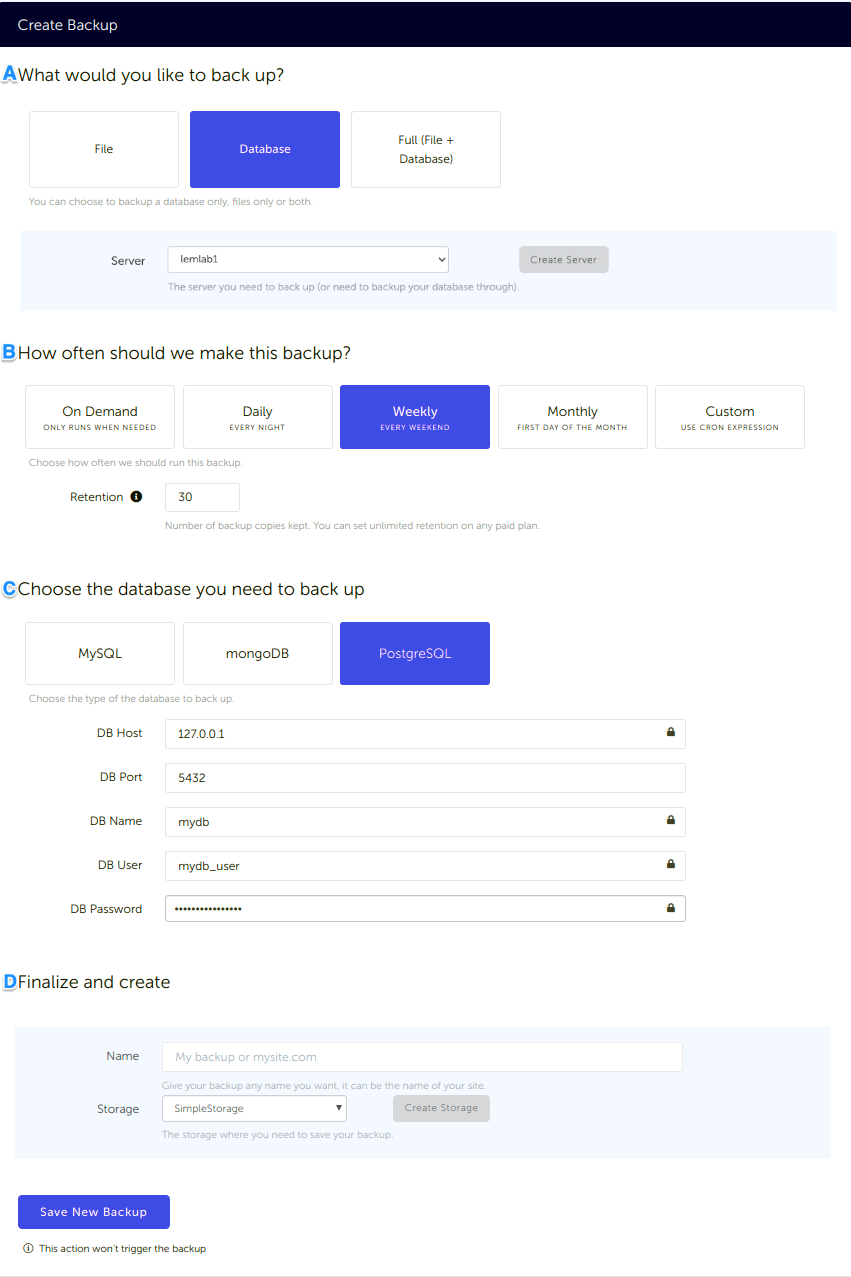Open the Server dropdown showing lemlab1
Image resolution: width=851 pixels, height=1277 pixels.
click(307, 258)
